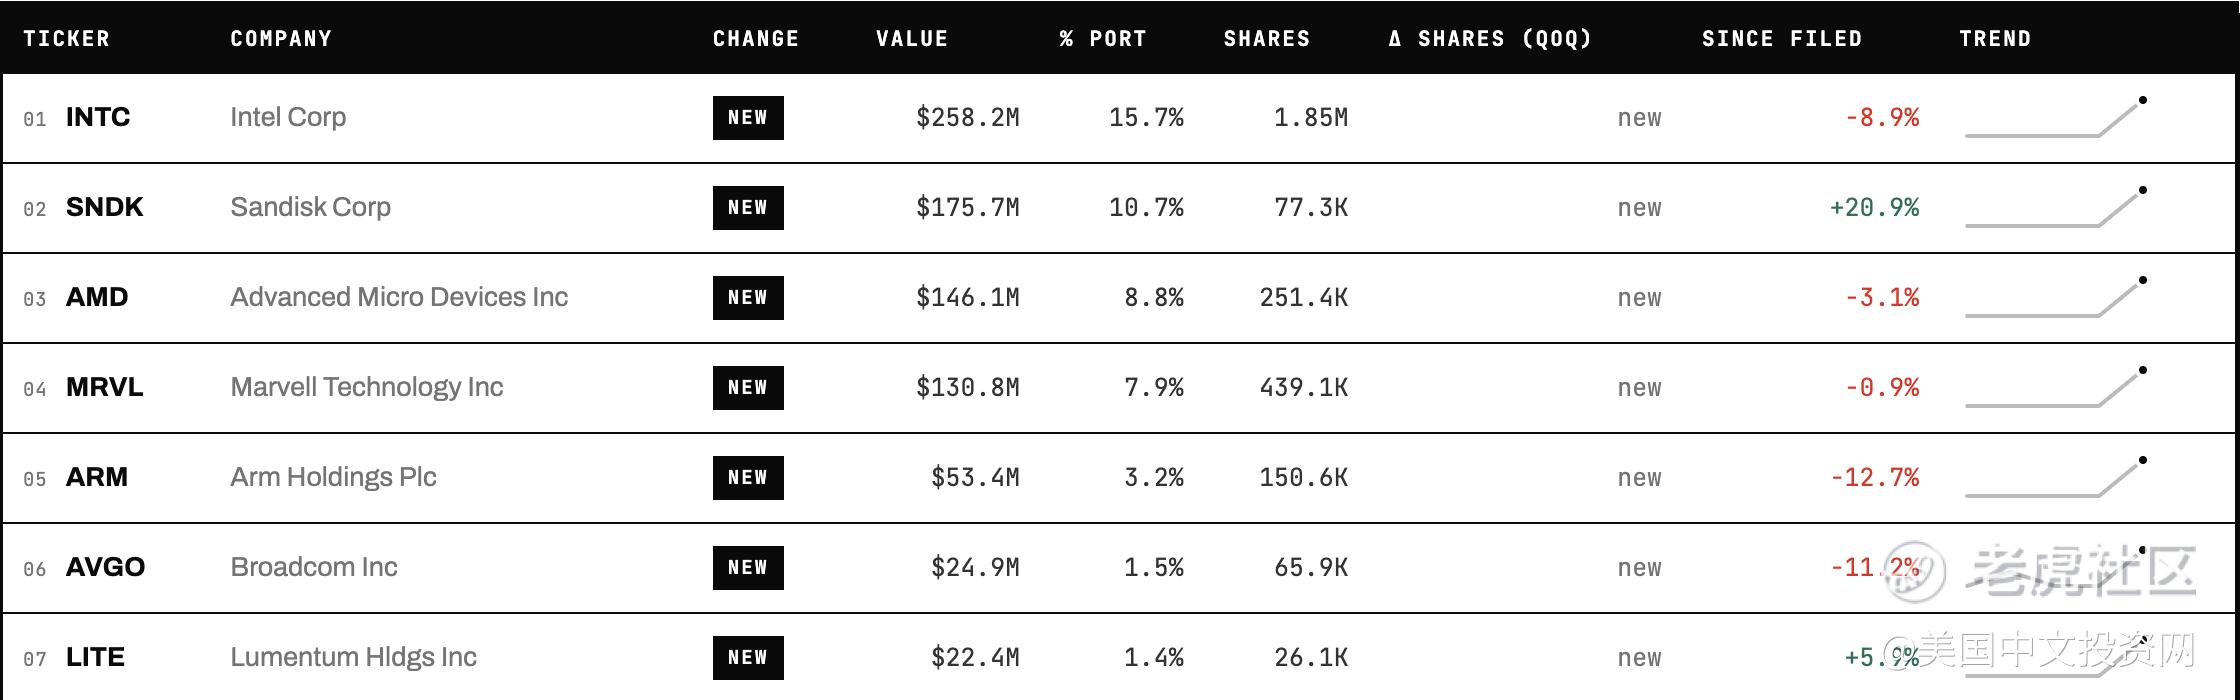This screenshot has height=700, width=2240.
Task: Sort table by SHARES column header
Action: pos(1267,39)
